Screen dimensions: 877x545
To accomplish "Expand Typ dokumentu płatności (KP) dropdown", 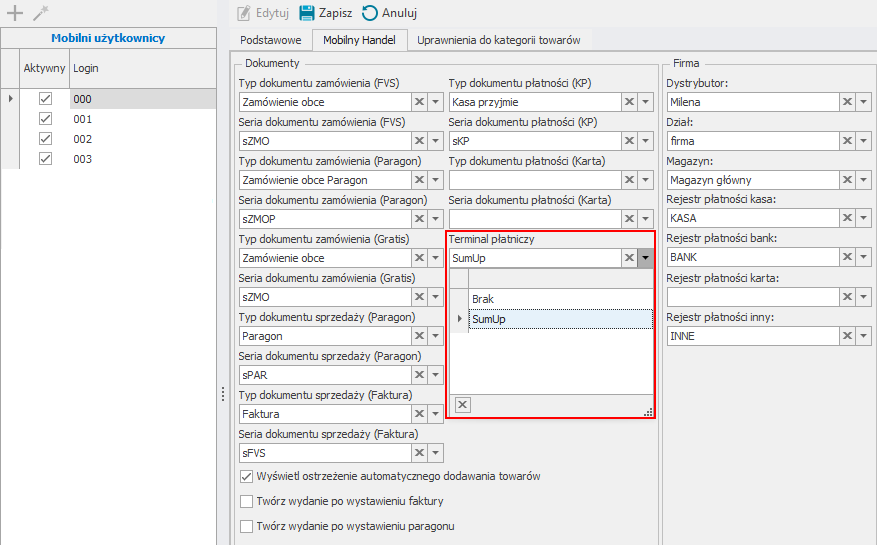I will pyautogui.click(x=646, y=102).
